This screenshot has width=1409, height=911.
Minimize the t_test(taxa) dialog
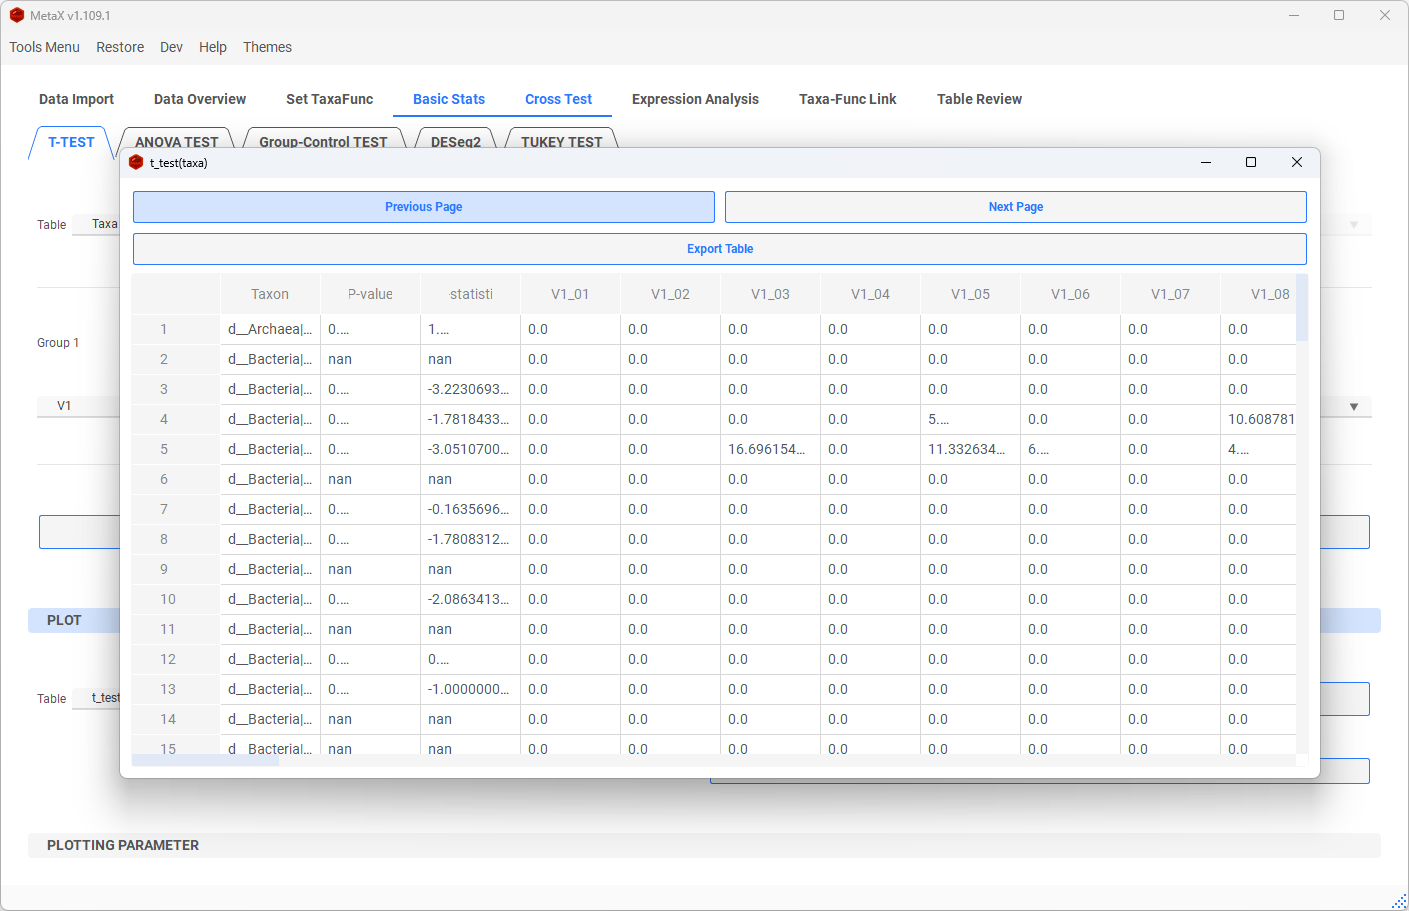(x=1206, y=162)
